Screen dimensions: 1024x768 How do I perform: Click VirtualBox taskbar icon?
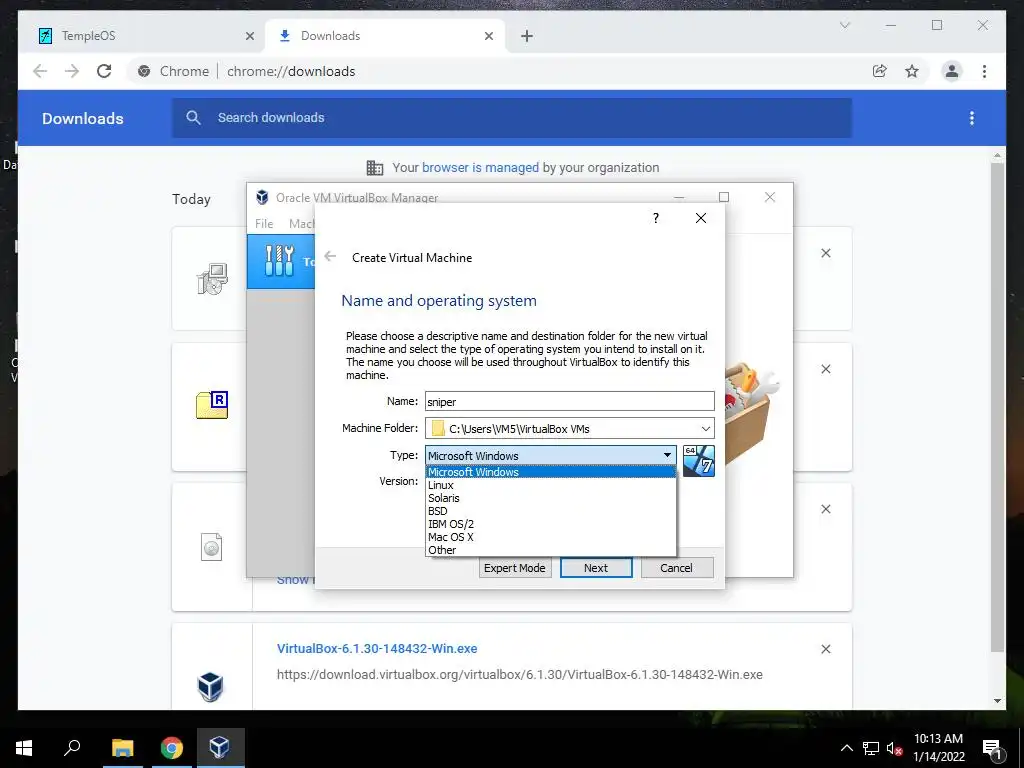click(x=220, y=748)
